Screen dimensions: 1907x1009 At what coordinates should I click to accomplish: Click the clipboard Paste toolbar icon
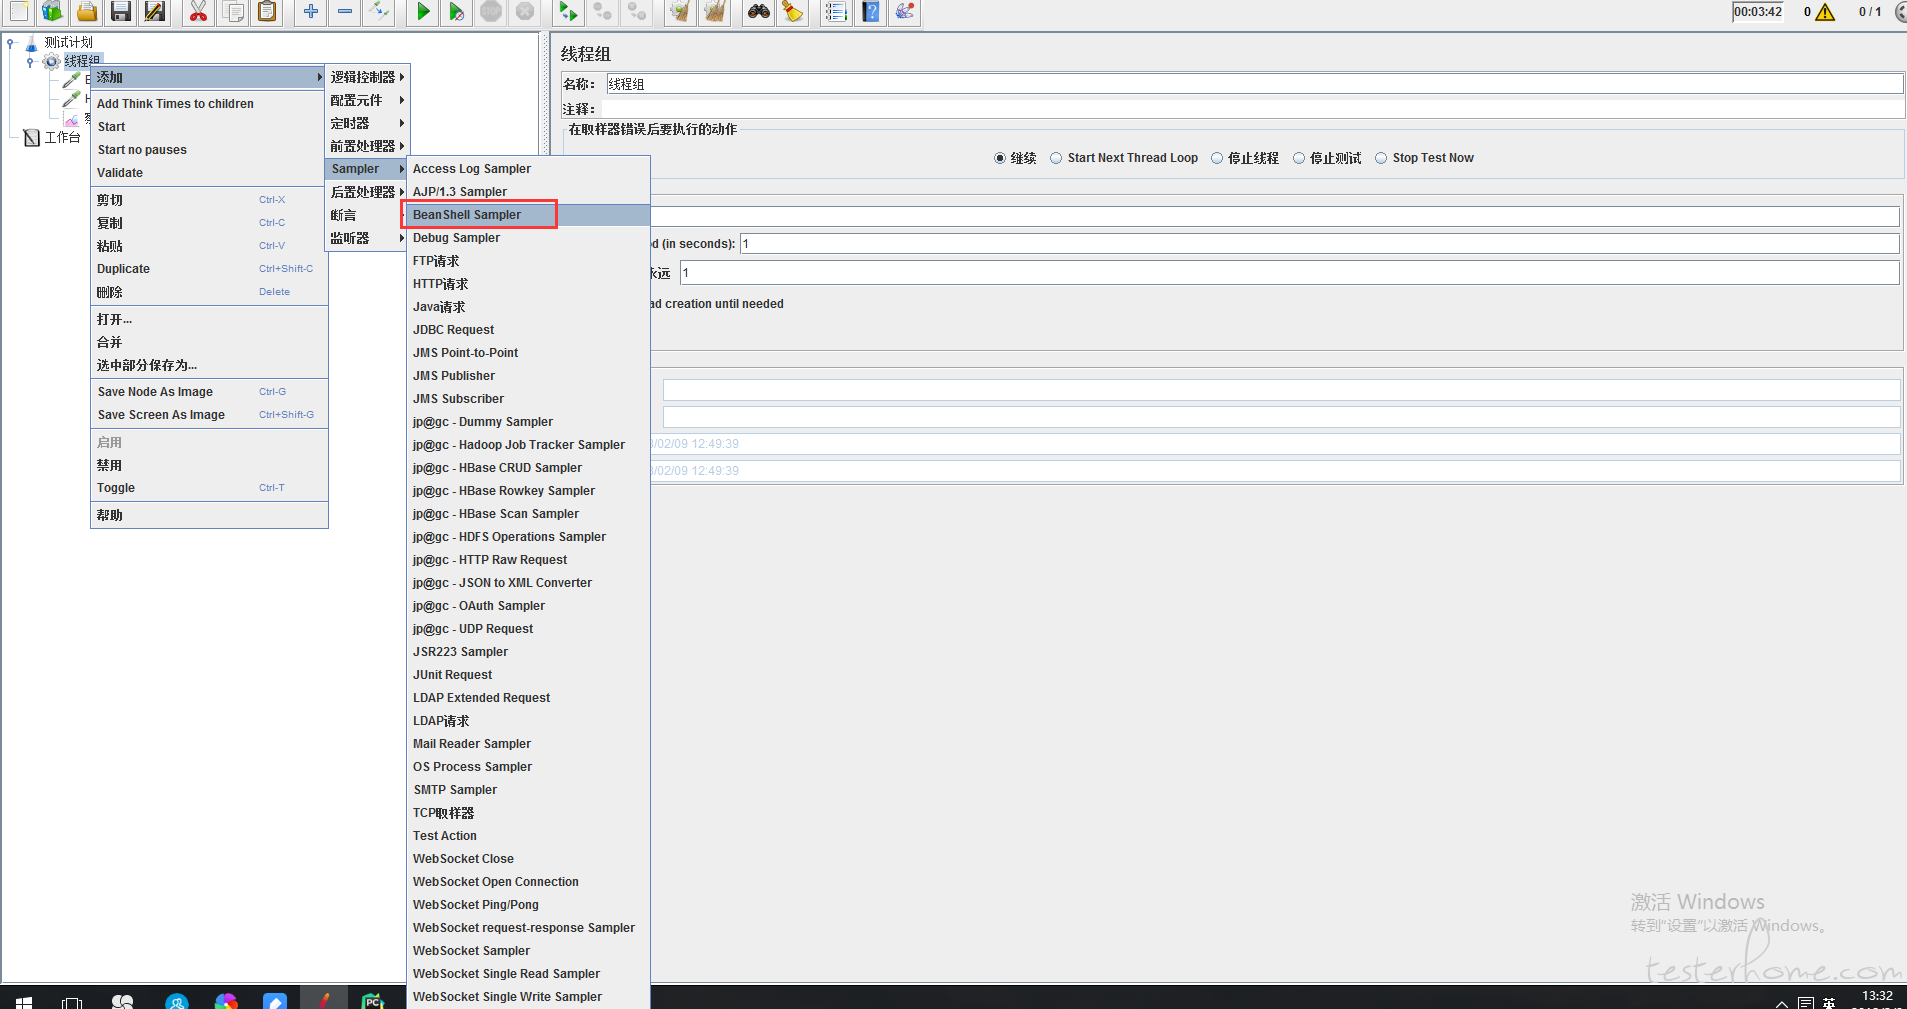(x=267, y=12)
